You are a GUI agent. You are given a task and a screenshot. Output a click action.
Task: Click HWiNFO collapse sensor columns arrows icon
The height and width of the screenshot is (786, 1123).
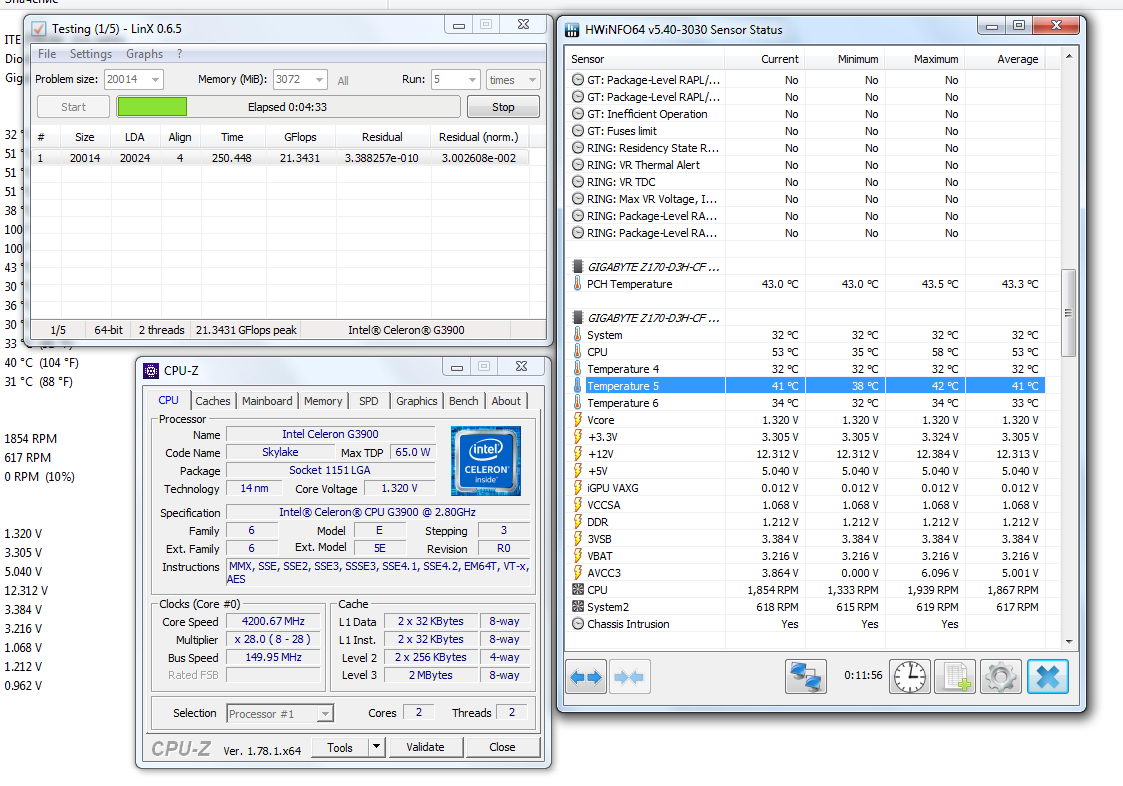(x=630, y=676)
